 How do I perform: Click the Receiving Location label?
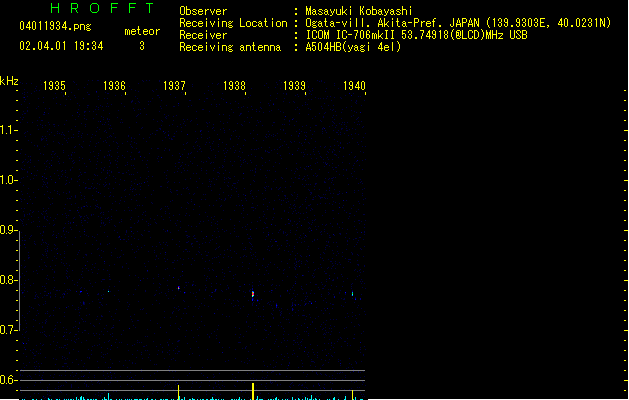tap(233, 23)
